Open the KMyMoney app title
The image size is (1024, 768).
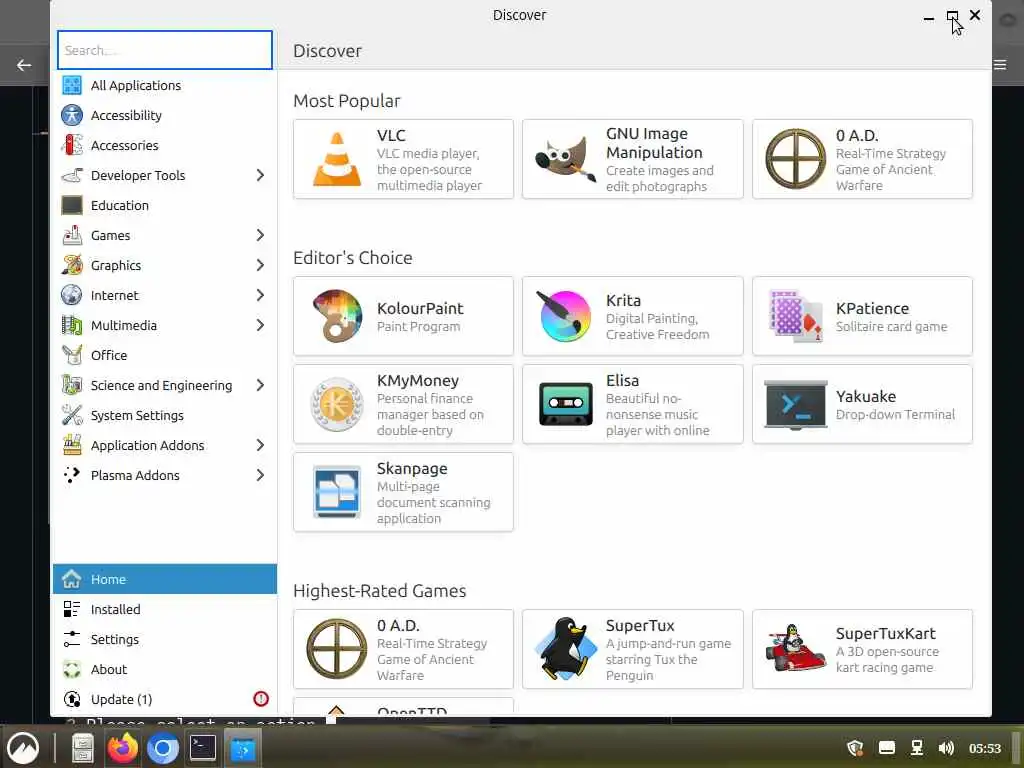click(x=418, y=381)
